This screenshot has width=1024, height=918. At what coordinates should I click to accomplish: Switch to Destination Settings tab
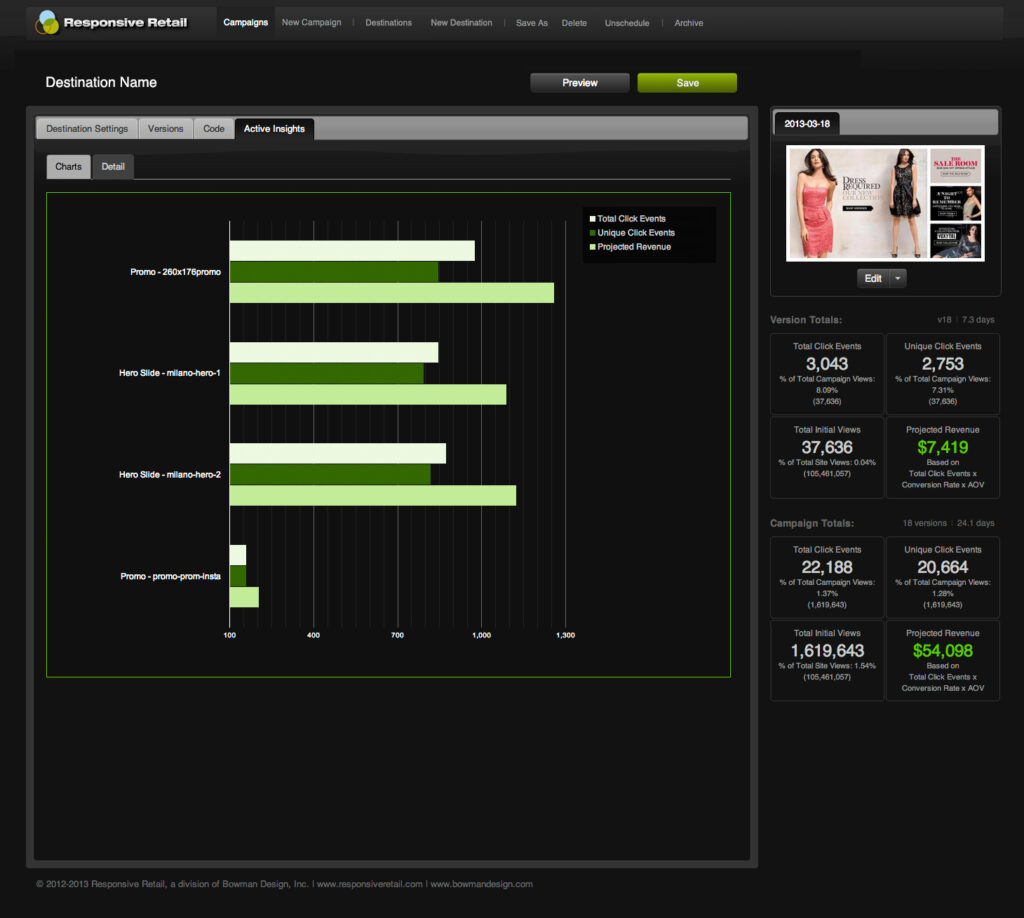click(87, 129)
